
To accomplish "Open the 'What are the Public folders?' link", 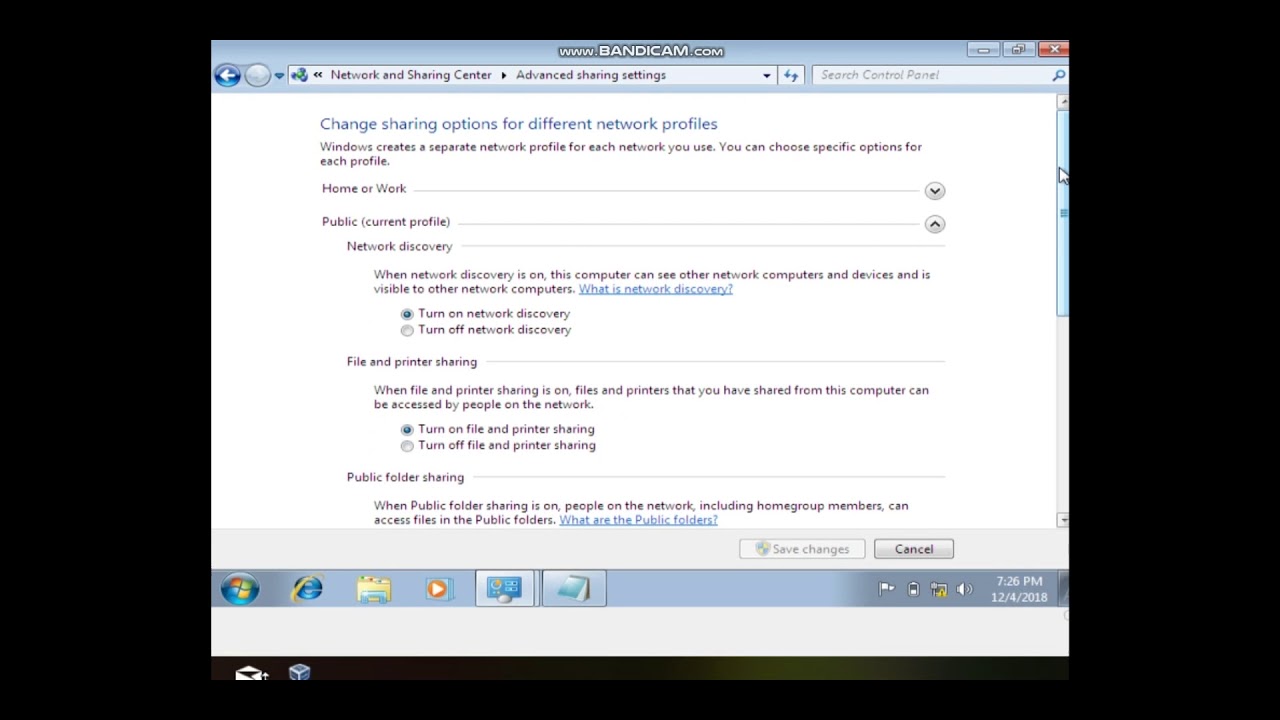I will point(638,520).
